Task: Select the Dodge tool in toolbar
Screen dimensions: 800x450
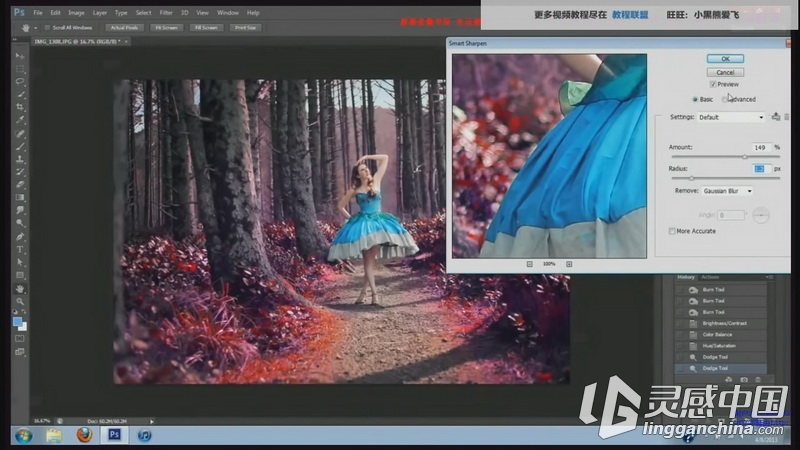Action: [x=20, y=223]
